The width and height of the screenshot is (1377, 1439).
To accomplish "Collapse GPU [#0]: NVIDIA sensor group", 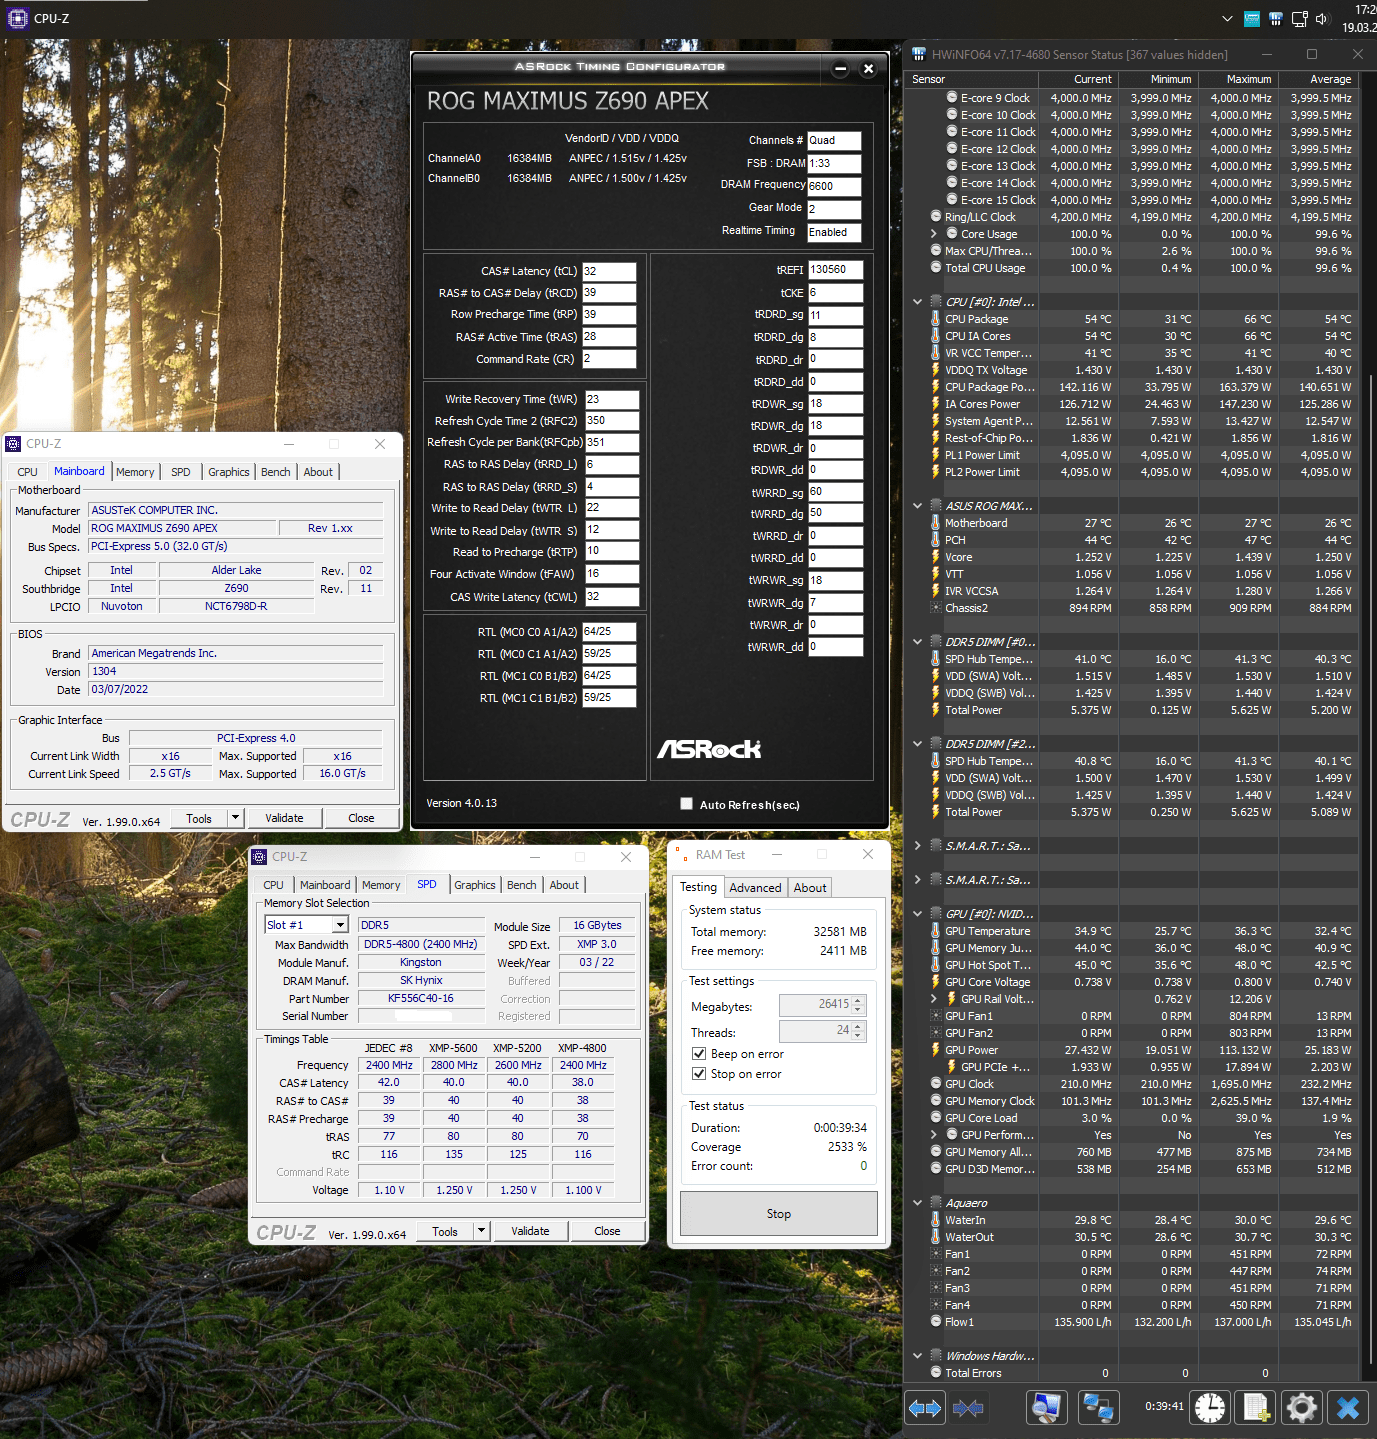I will (x=917, y=914).
